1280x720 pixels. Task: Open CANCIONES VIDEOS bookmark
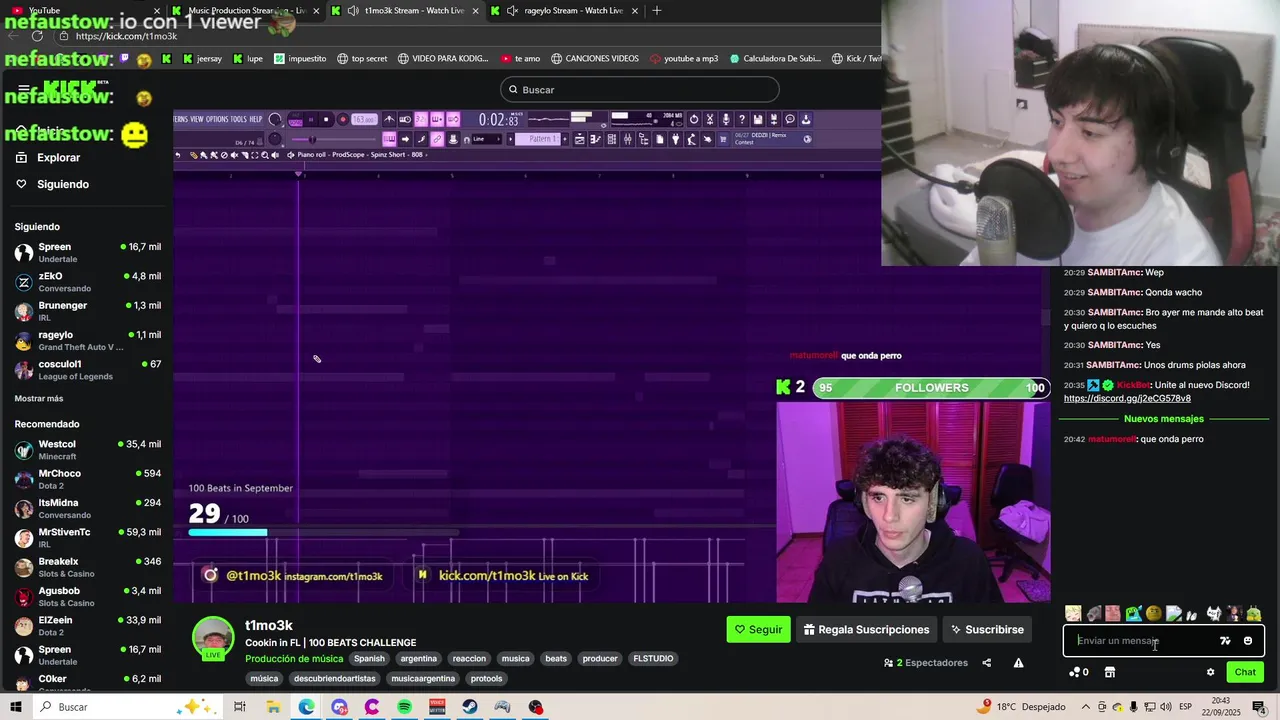click(x=595, y=59)
